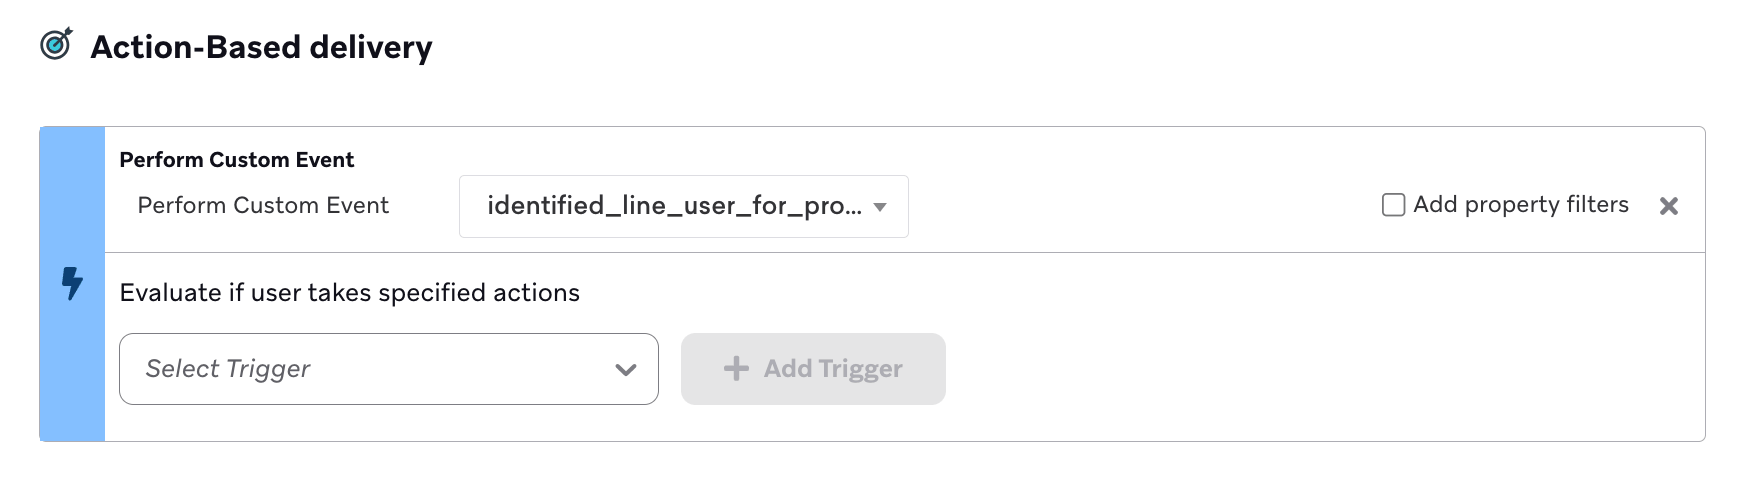Click the Perform Custom Event row label
The height and width of the screenshot is (478, 1742).
[x=263, y=205]
